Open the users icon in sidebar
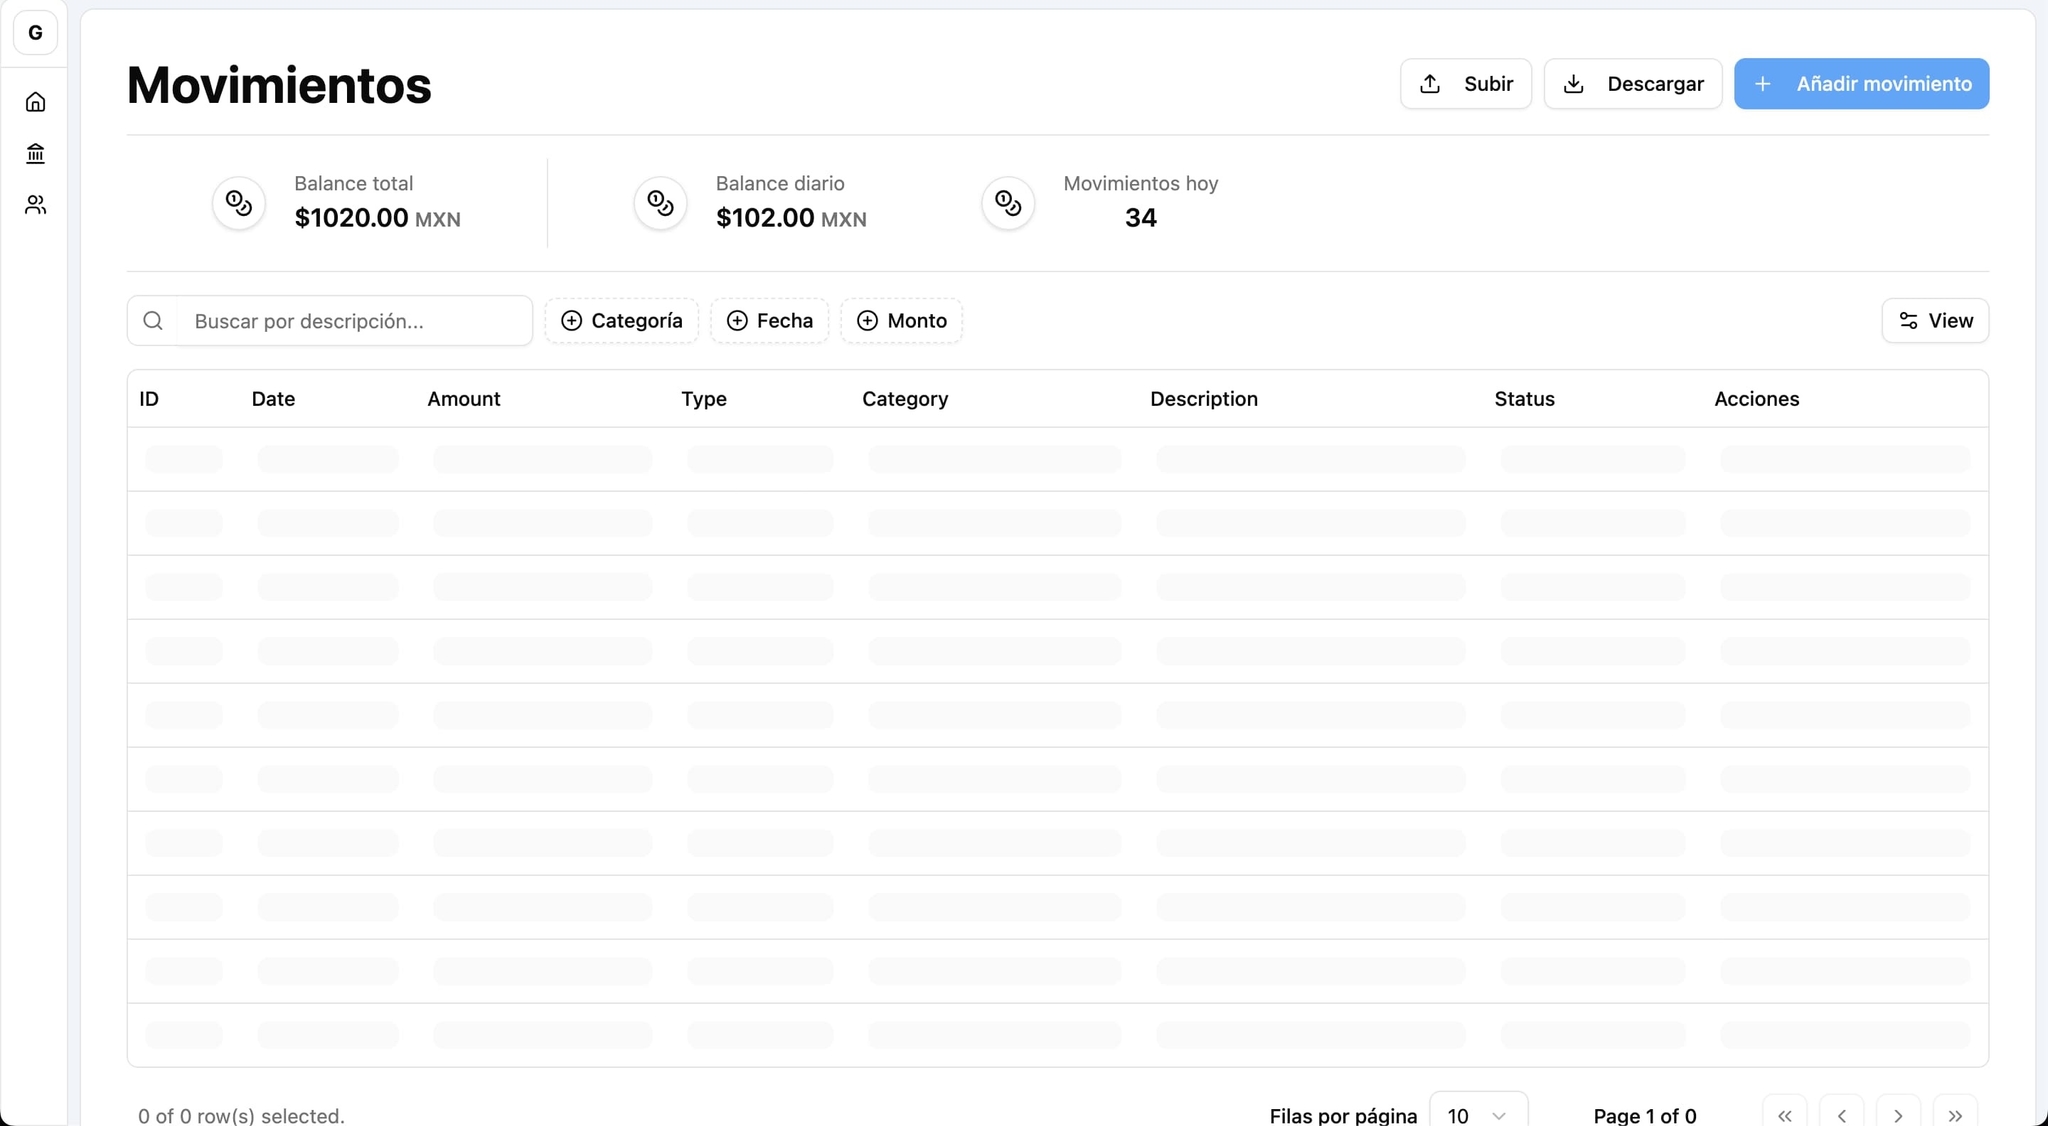Screen dimensions: 2048x1126 click(35, 205)
